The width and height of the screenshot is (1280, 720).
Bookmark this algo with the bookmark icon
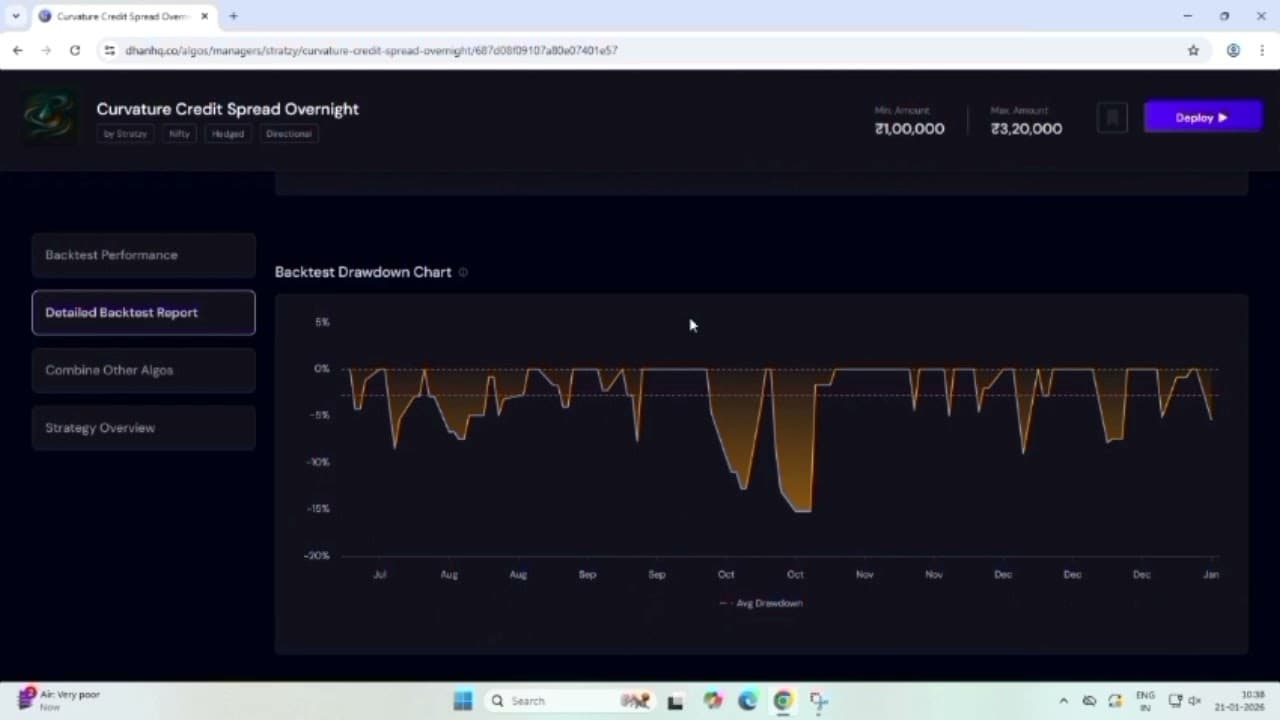(1112, 118)
